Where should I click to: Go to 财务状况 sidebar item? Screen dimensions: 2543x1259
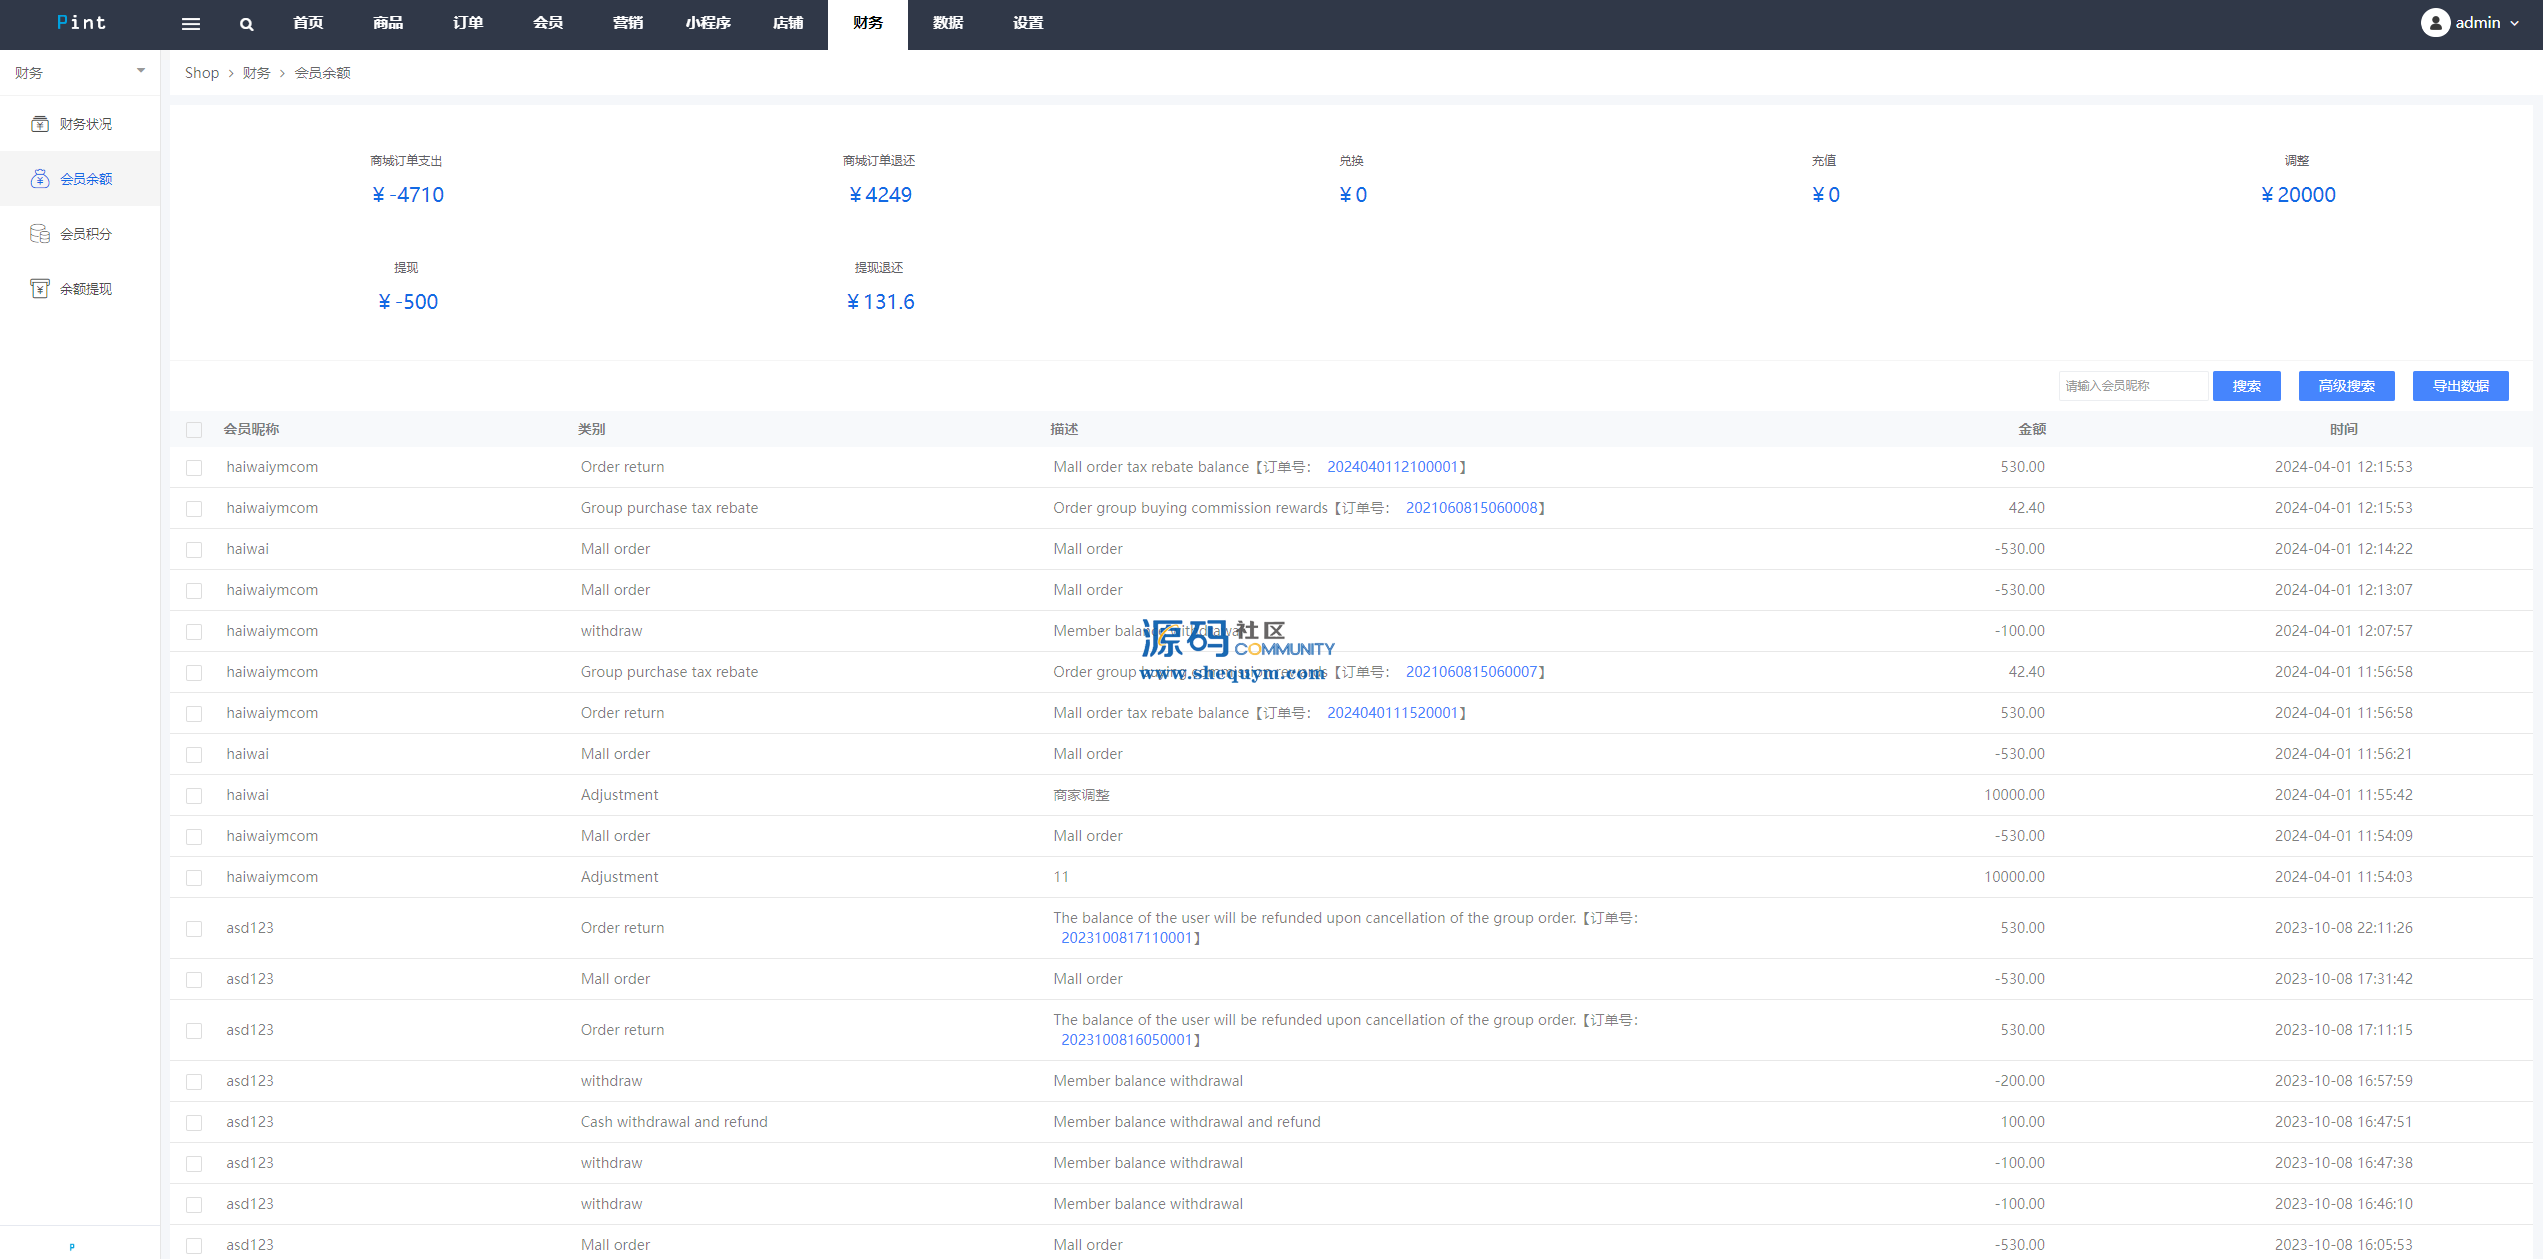[x=80, y=124]
